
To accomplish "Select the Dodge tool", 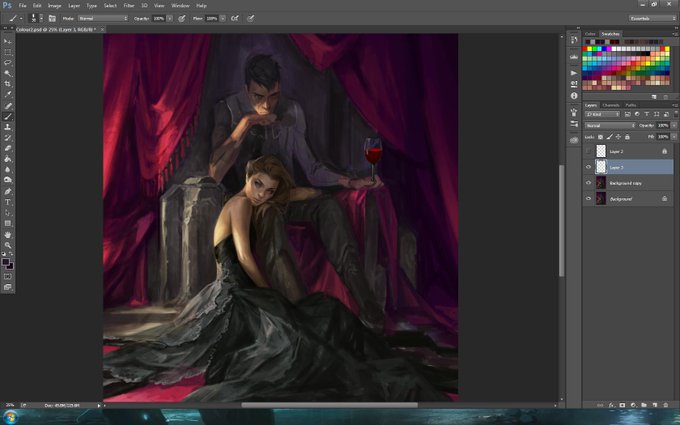I will click(x=8, y=180).
